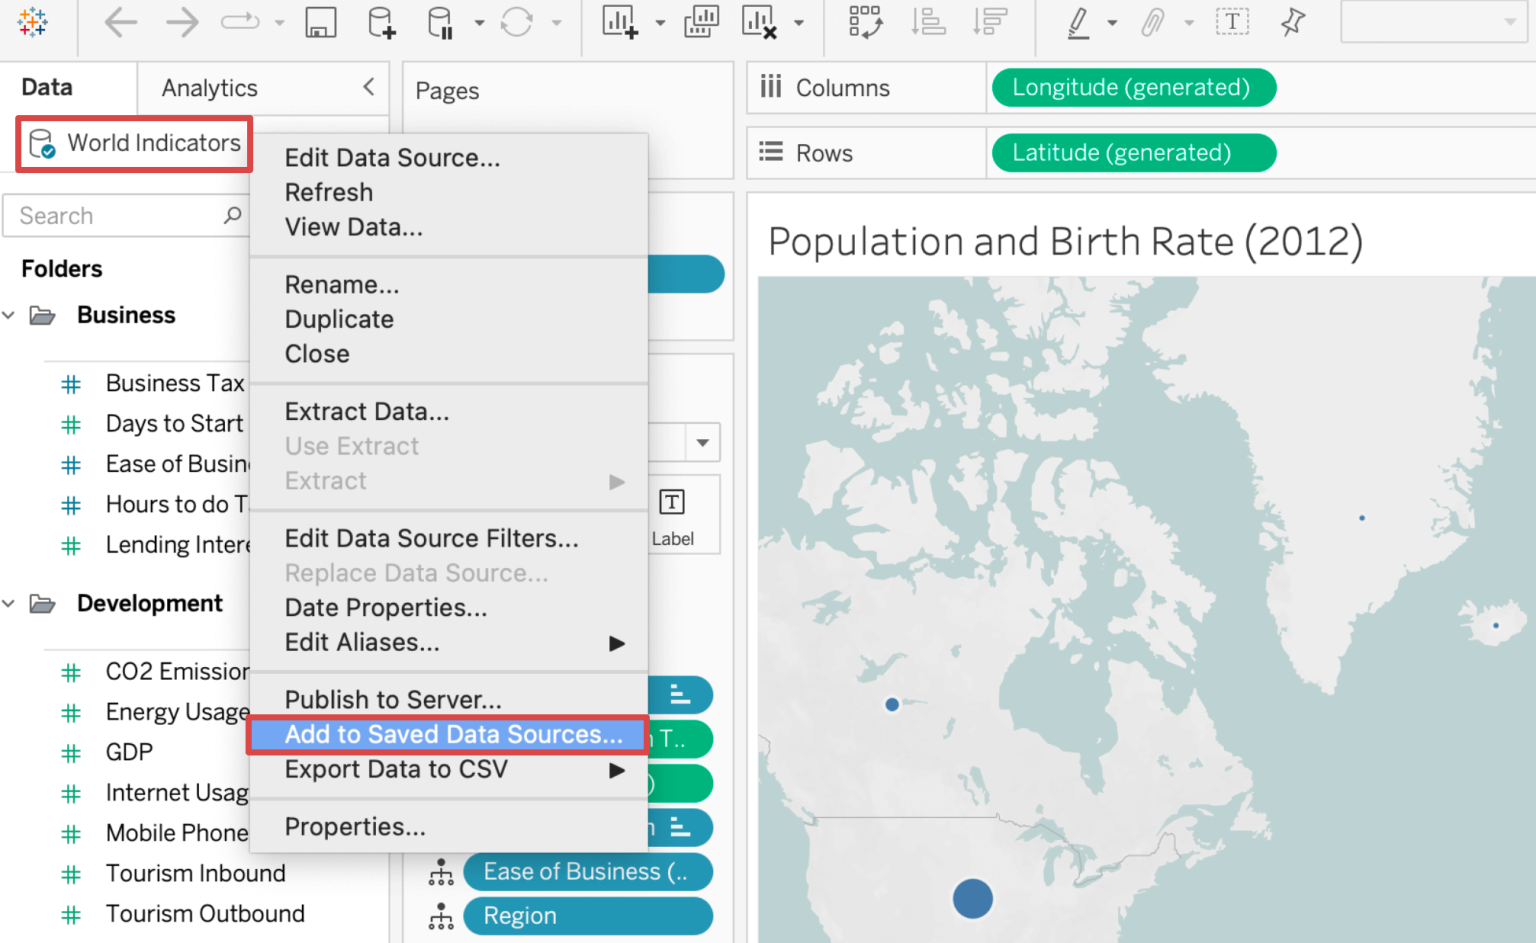Click the Search field in the Data pane
1536x943 pixels.
(x=120, y=215)
